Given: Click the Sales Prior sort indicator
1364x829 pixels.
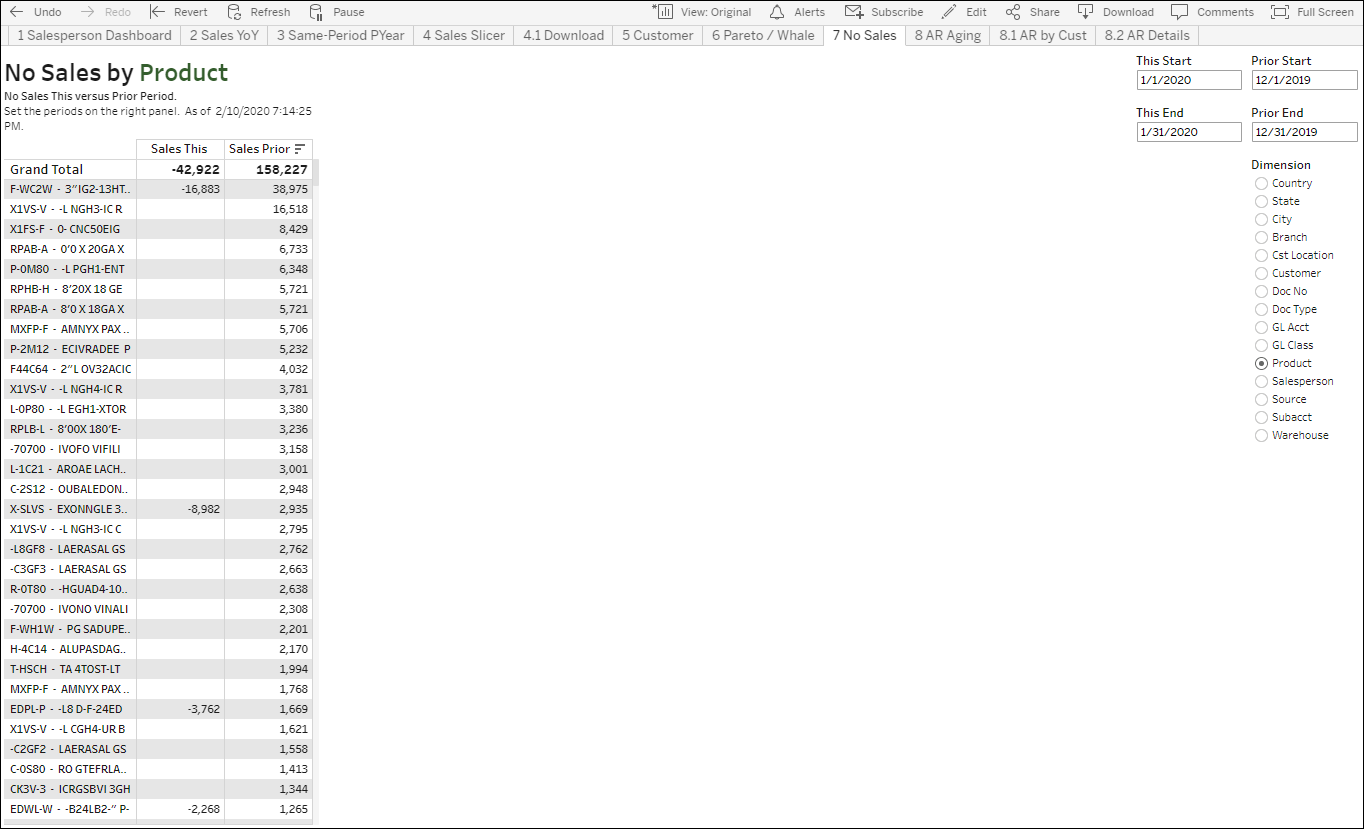Looking at the screenshot, I should (300, 149).
